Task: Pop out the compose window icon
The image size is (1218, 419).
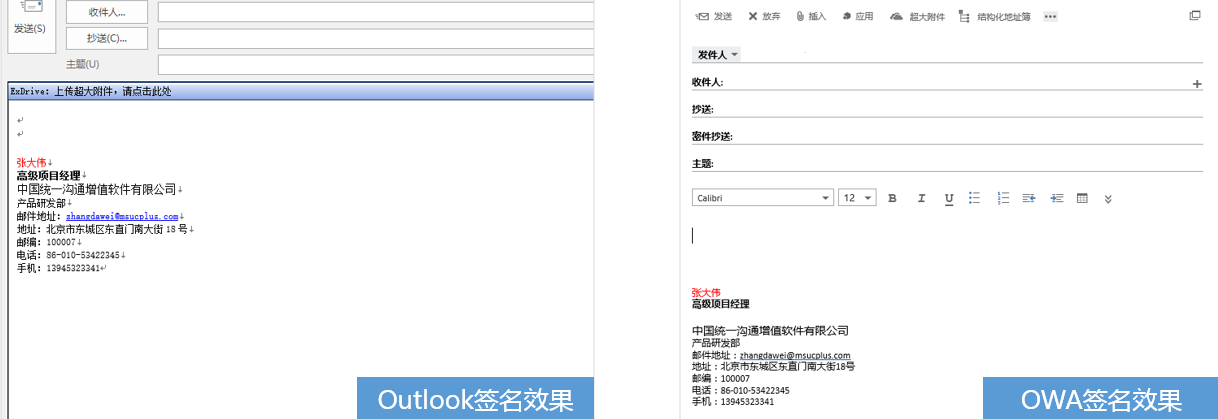Action: (1194, 16)
